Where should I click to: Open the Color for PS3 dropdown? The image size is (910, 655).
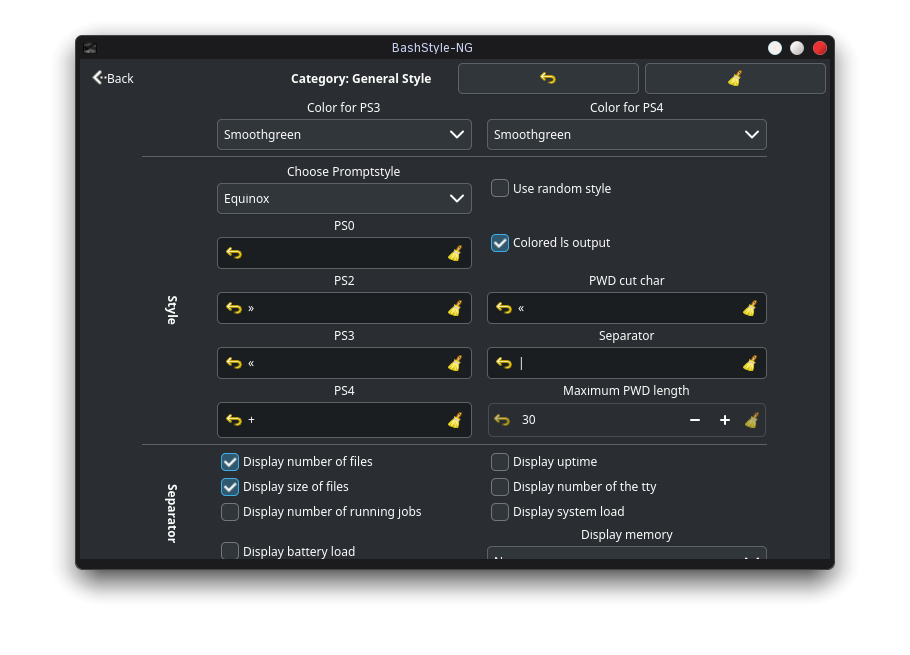(344, 135)
